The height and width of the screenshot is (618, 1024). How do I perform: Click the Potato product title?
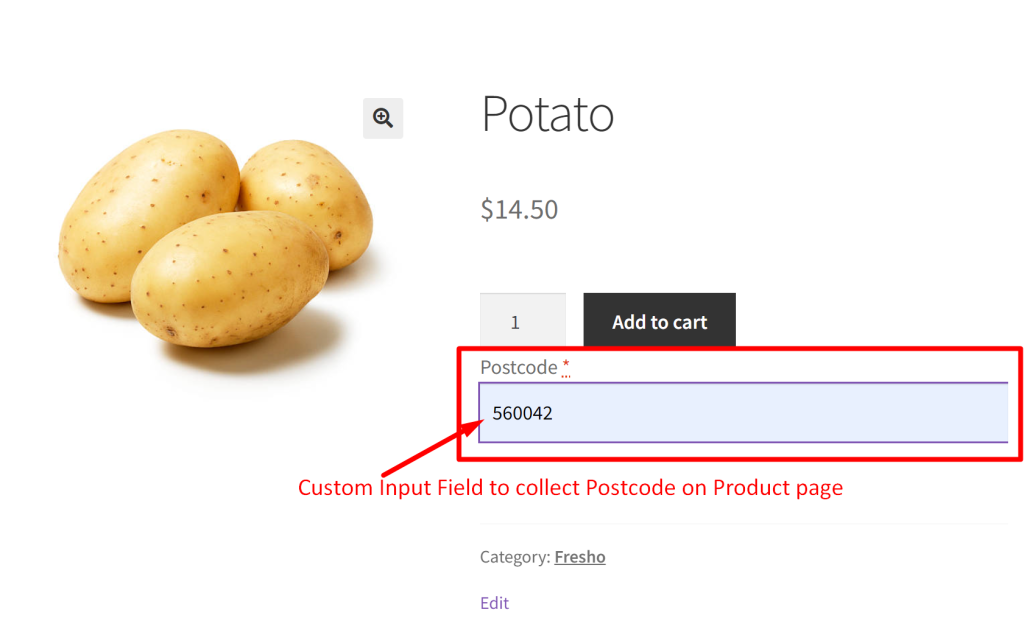pos(547,114)
